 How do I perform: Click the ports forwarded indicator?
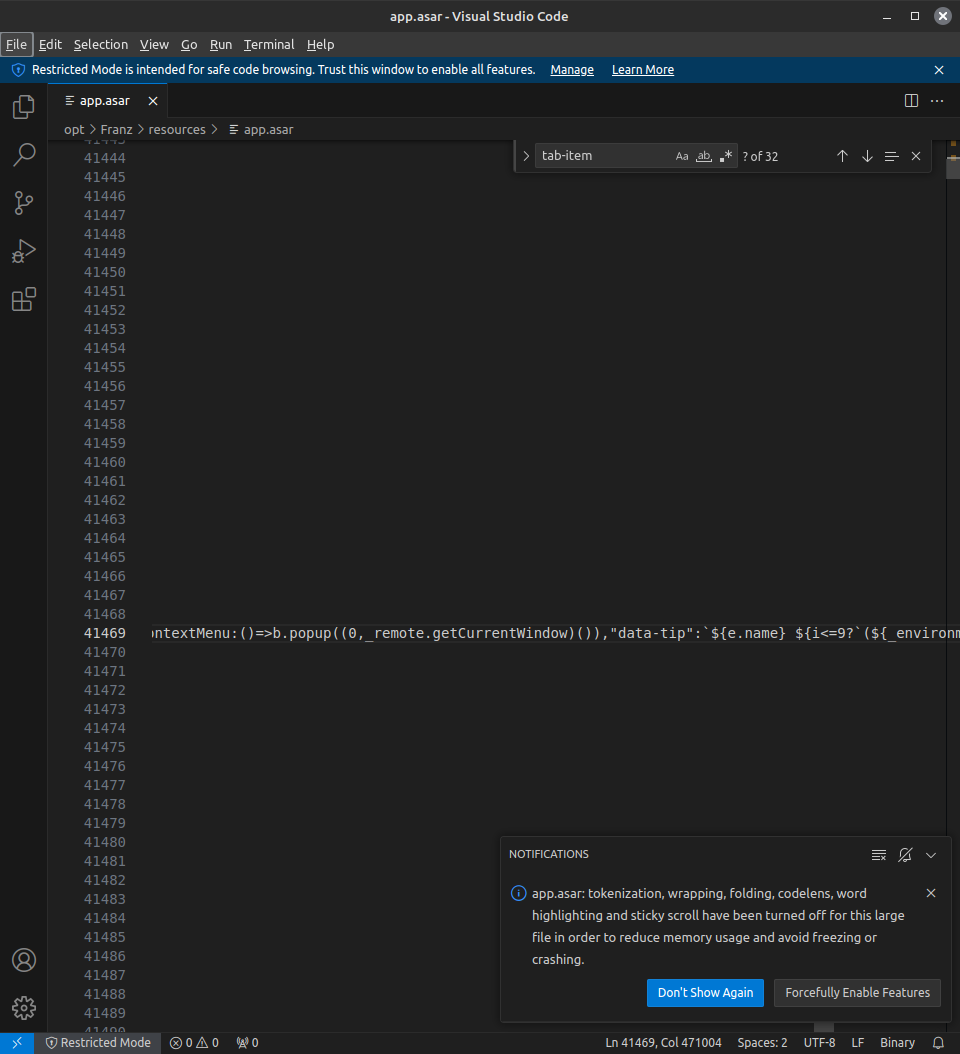click(247, 1043)
